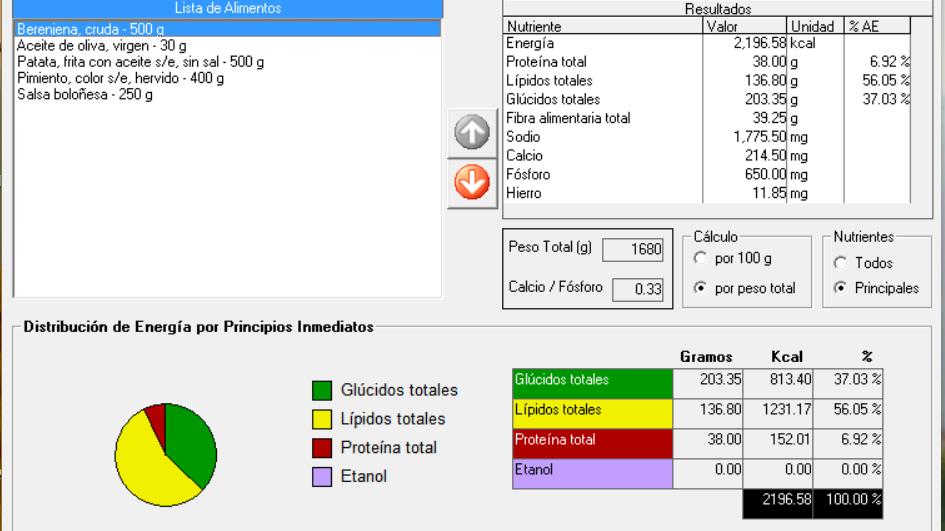Select the 'Patata, frita con aceite' entry
This screenshot has width=945, height=531.
pyautogui.click(x=140, y=62)
